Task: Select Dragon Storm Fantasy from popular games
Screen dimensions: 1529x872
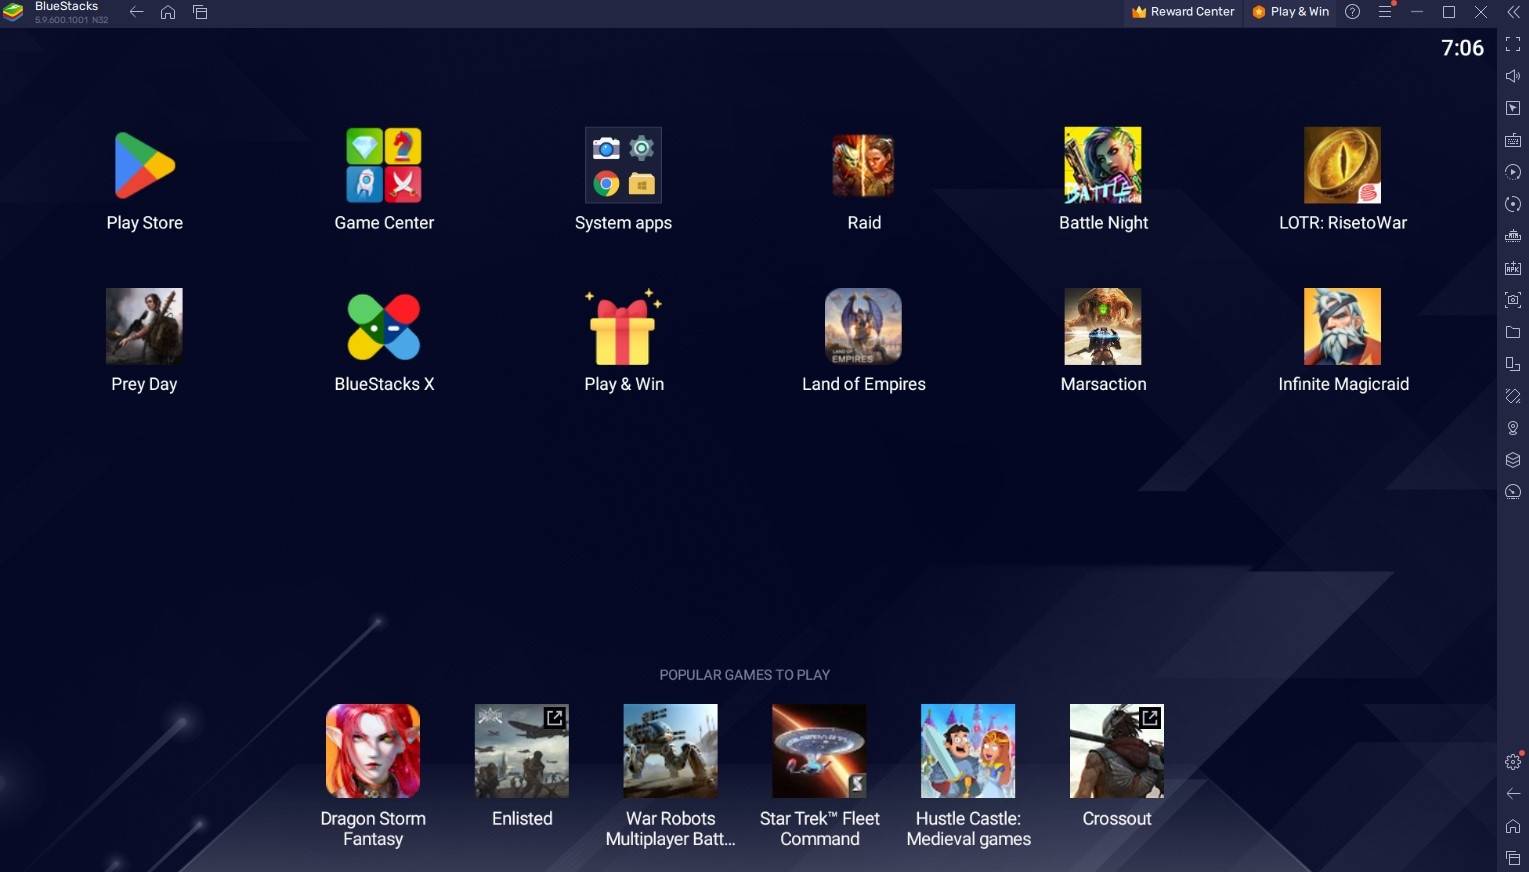Action: click(373, 751)
